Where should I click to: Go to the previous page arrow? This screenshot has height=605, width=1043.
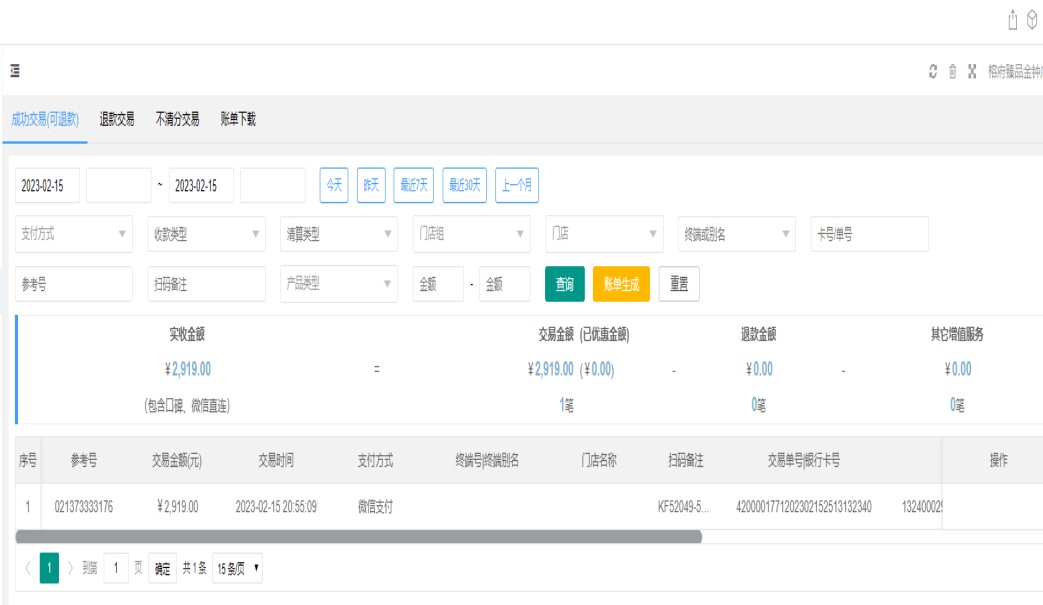pos(27,569)
